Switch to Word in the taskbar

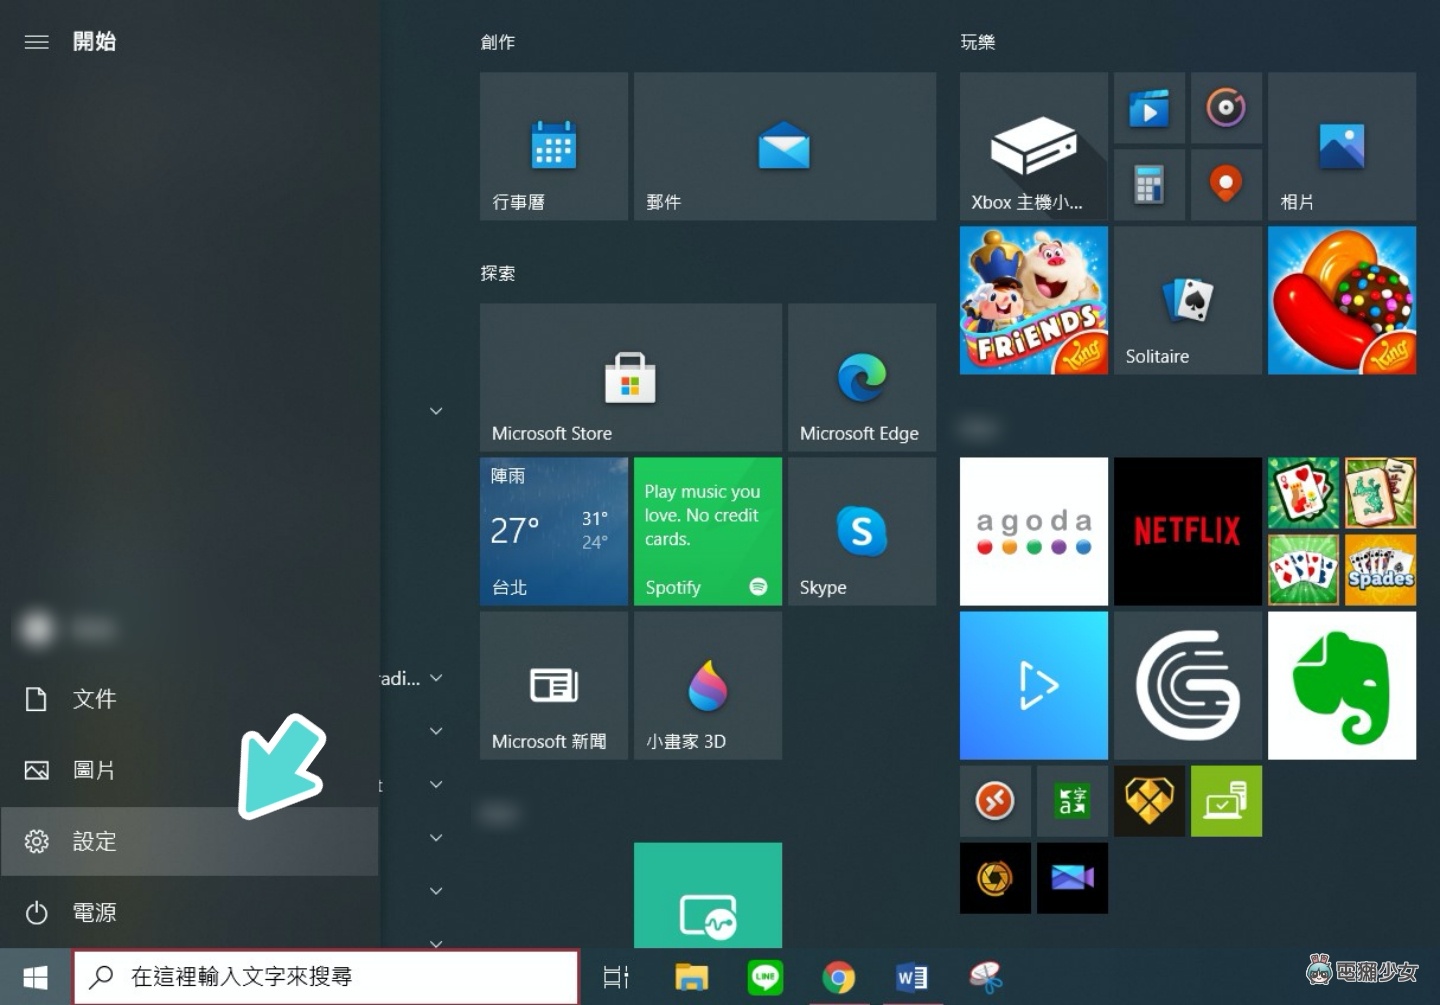click(912, 977)
